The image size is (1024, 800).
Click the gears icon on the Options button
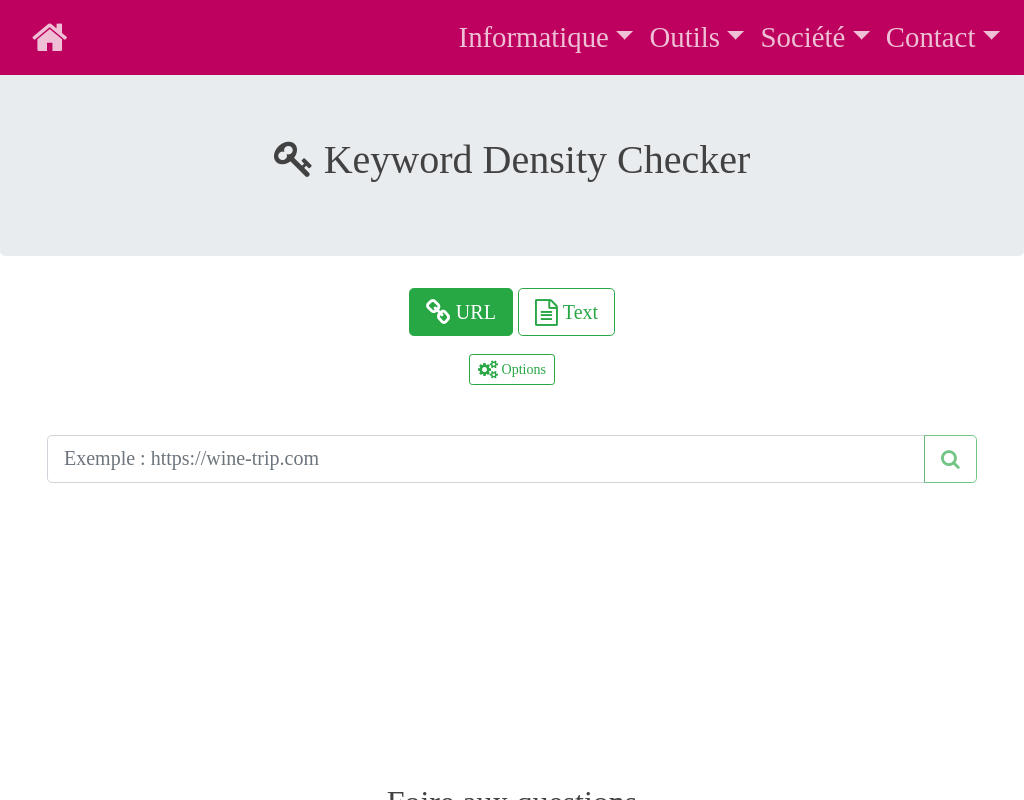(487, 369)
